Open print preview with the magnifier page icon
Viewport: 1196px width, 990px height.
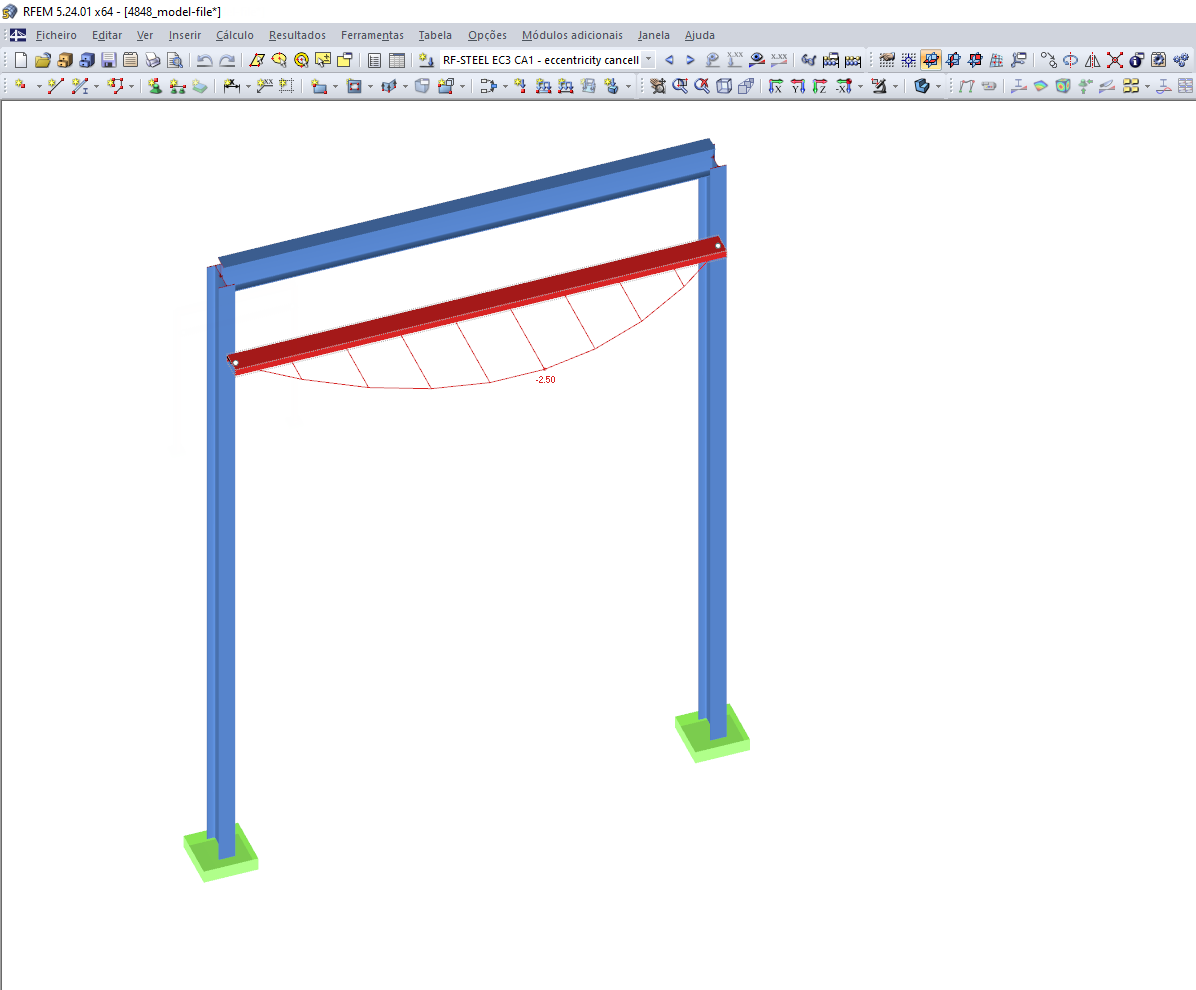pyautogui.click(x=175, y=60)
